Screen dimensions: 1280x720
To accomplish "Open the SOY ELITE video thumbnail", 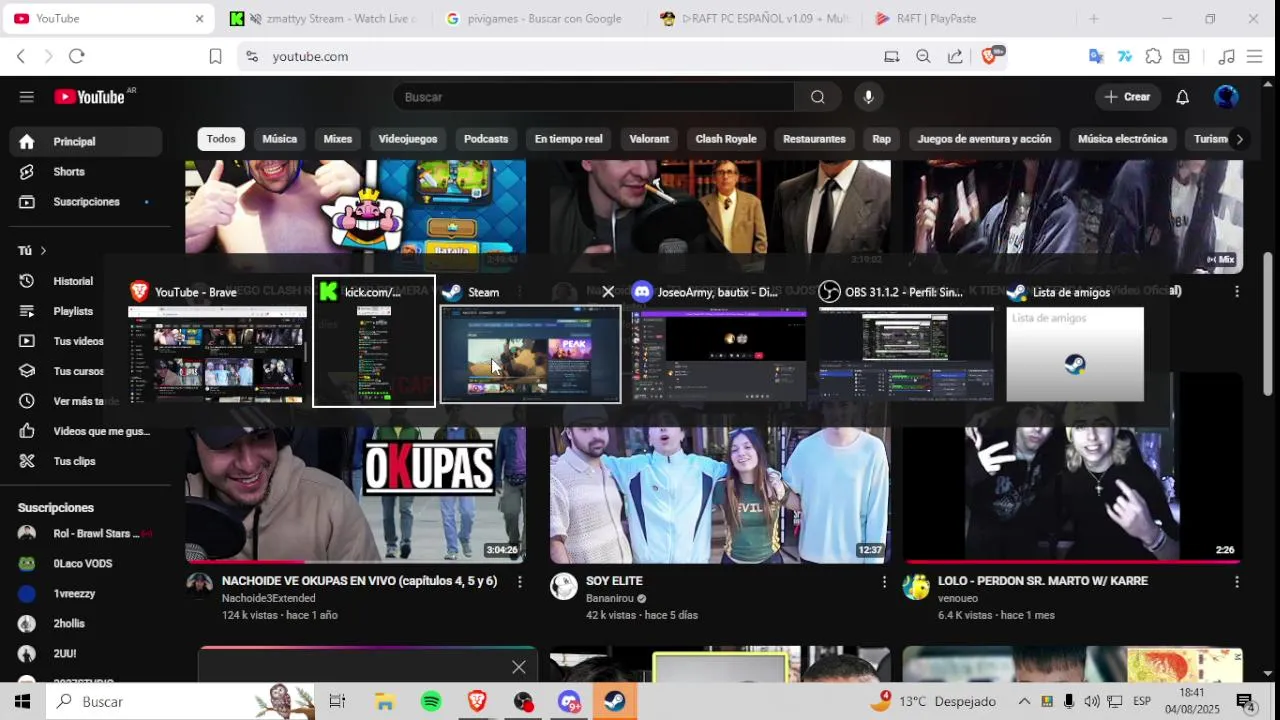I will pos(720,468).
